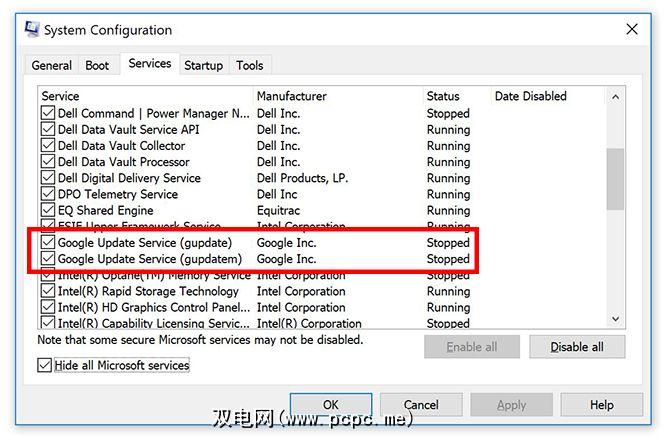The height and width of the screenshot is (442, 670).
Task: Sort by Date Disabled column header
Action: (x=549, y=96)
